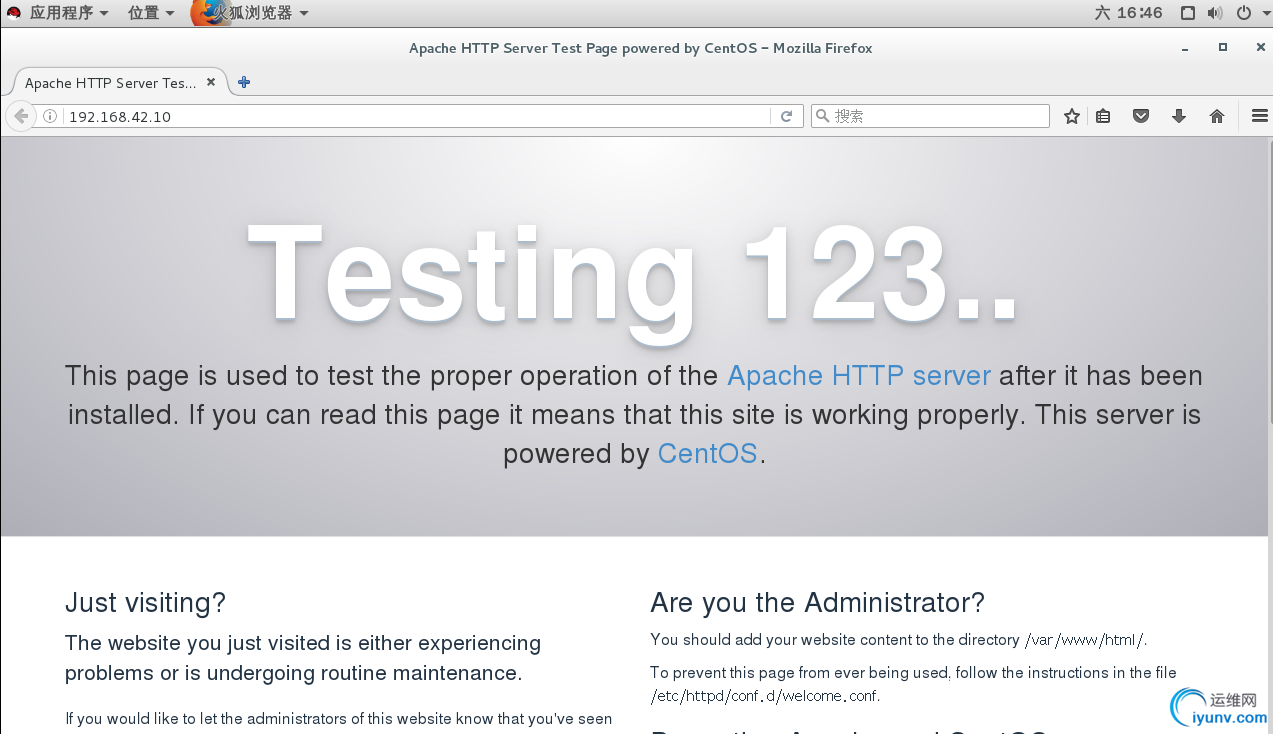Open the 应用程序 applications menu
Viewport: 1273px width, 734px height.
[x=69, y=13]
